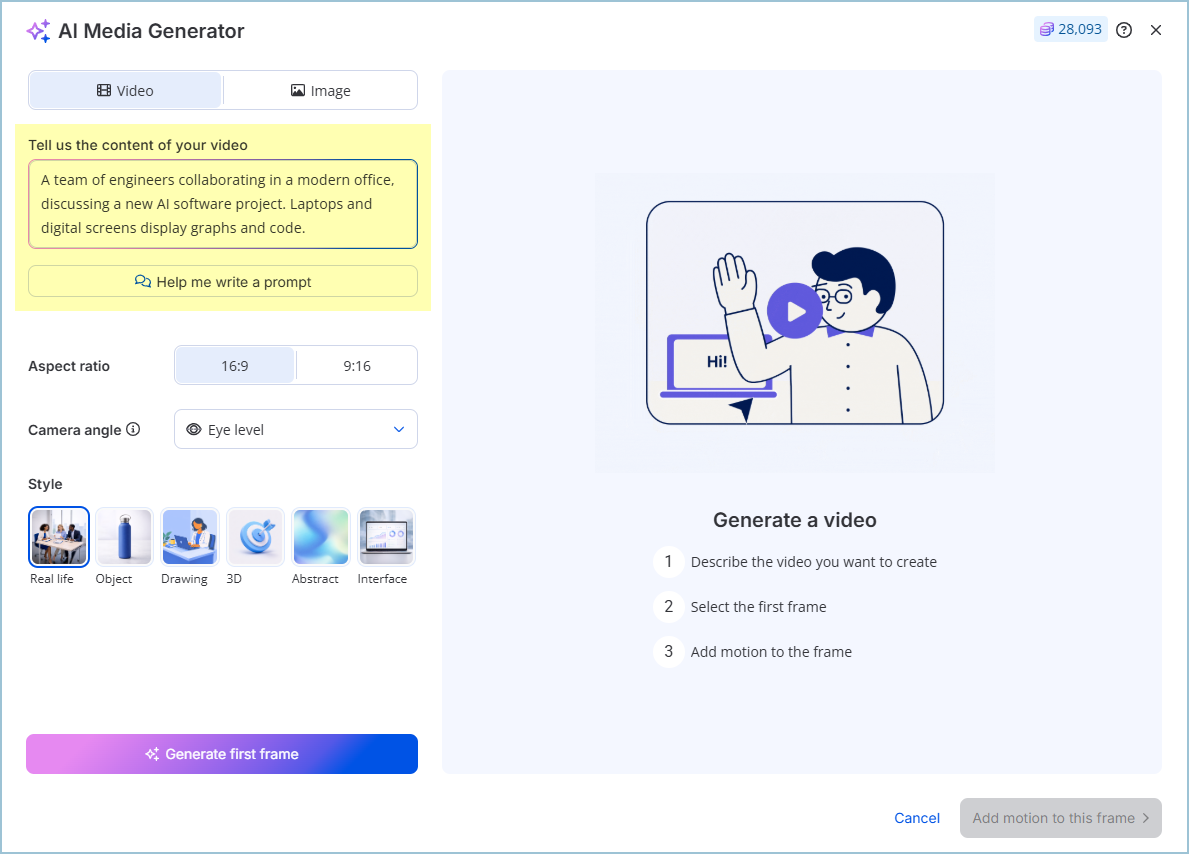Switch aspect ratio to 9:16
The image size is (1189, 854).
point(357,366)
